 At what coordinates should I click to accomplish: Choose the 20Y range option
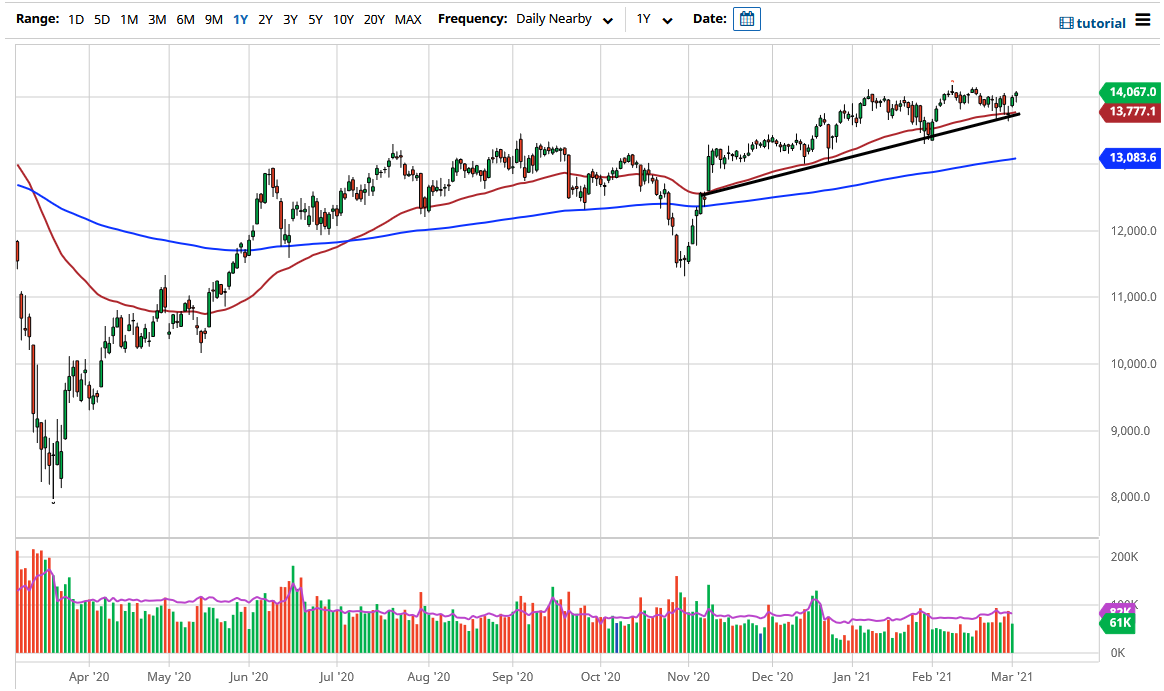374,18
